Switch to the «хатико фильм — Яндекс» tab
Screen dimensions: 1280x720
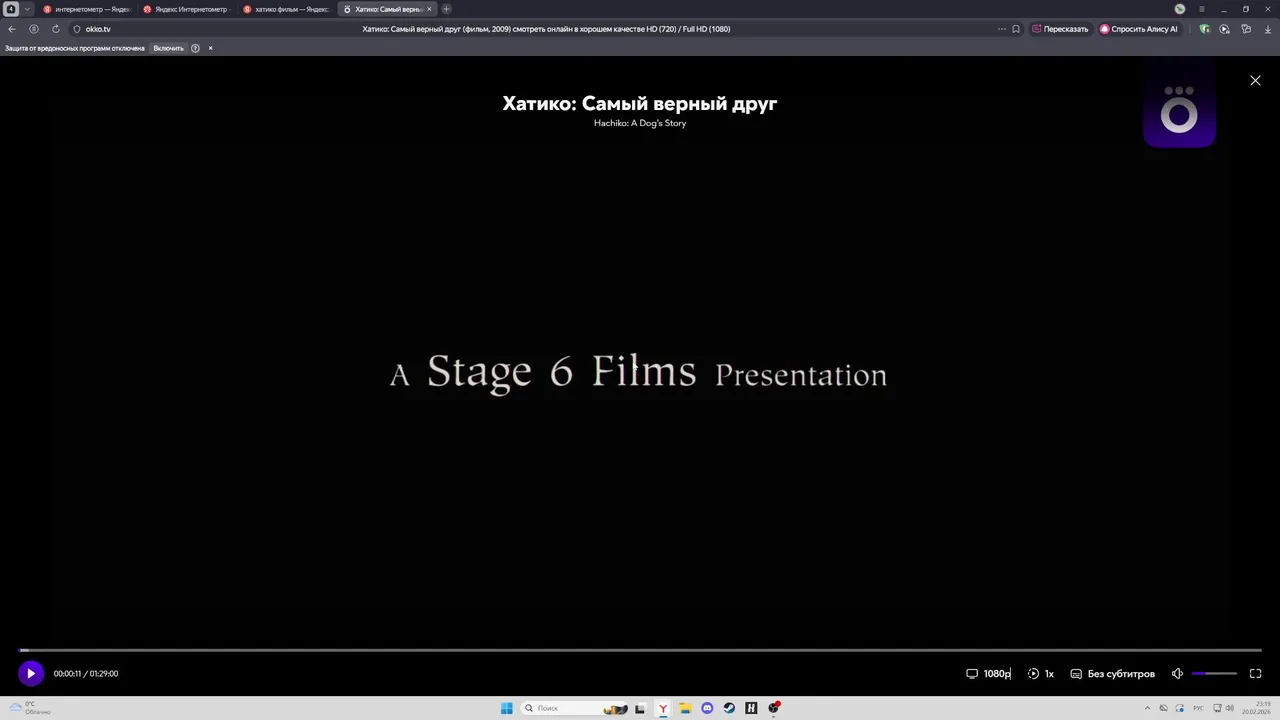click(286, 9)
